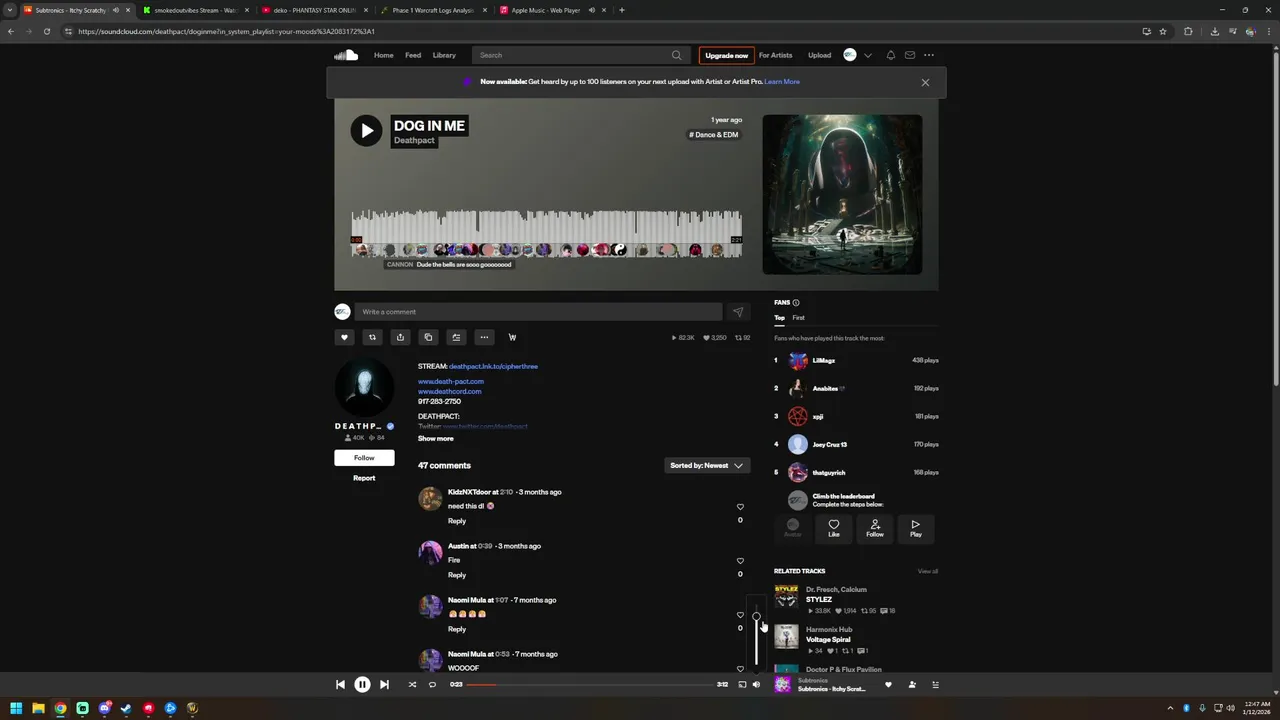Expand description with Show more
This screenshot has height=720, width=1280.
pos(435,439)
